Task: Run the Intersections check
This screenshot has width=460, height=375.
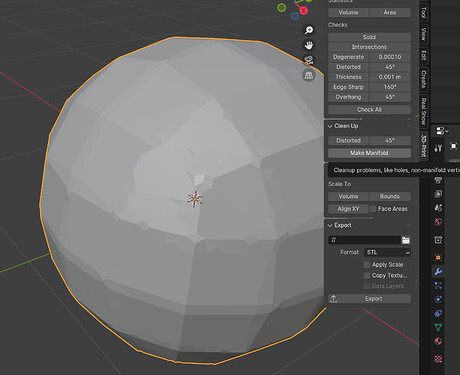Action: point(369,47)
